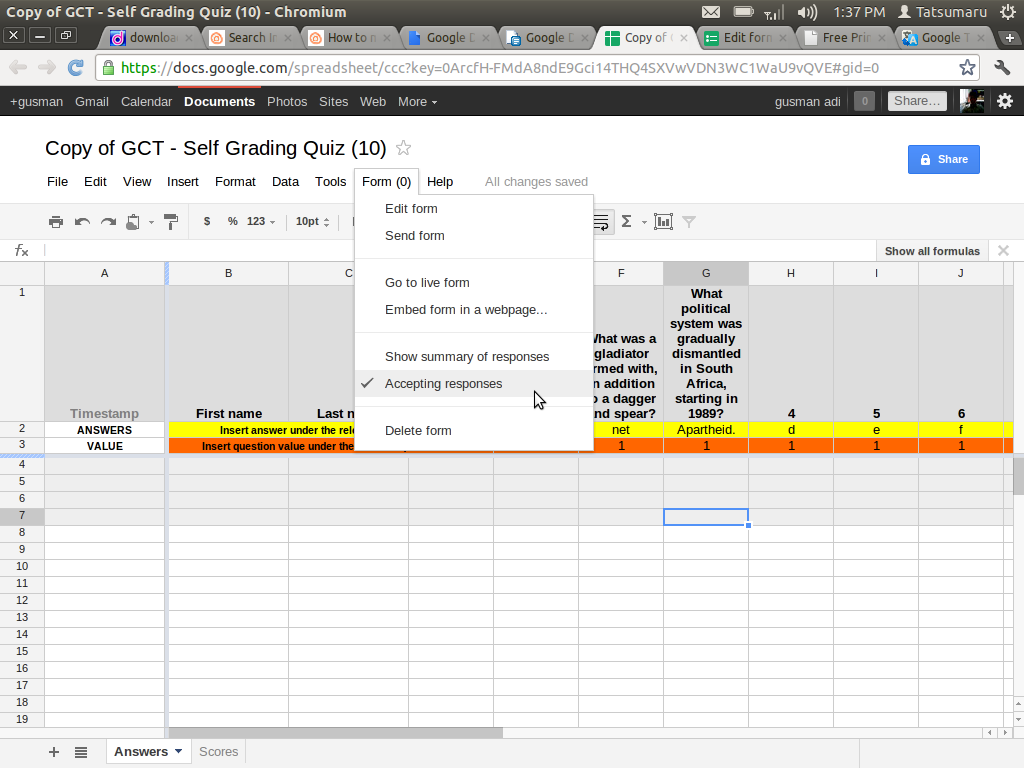Click the insert chart icon
This screenshot has width=1024, height=768.
pos(663,222)
